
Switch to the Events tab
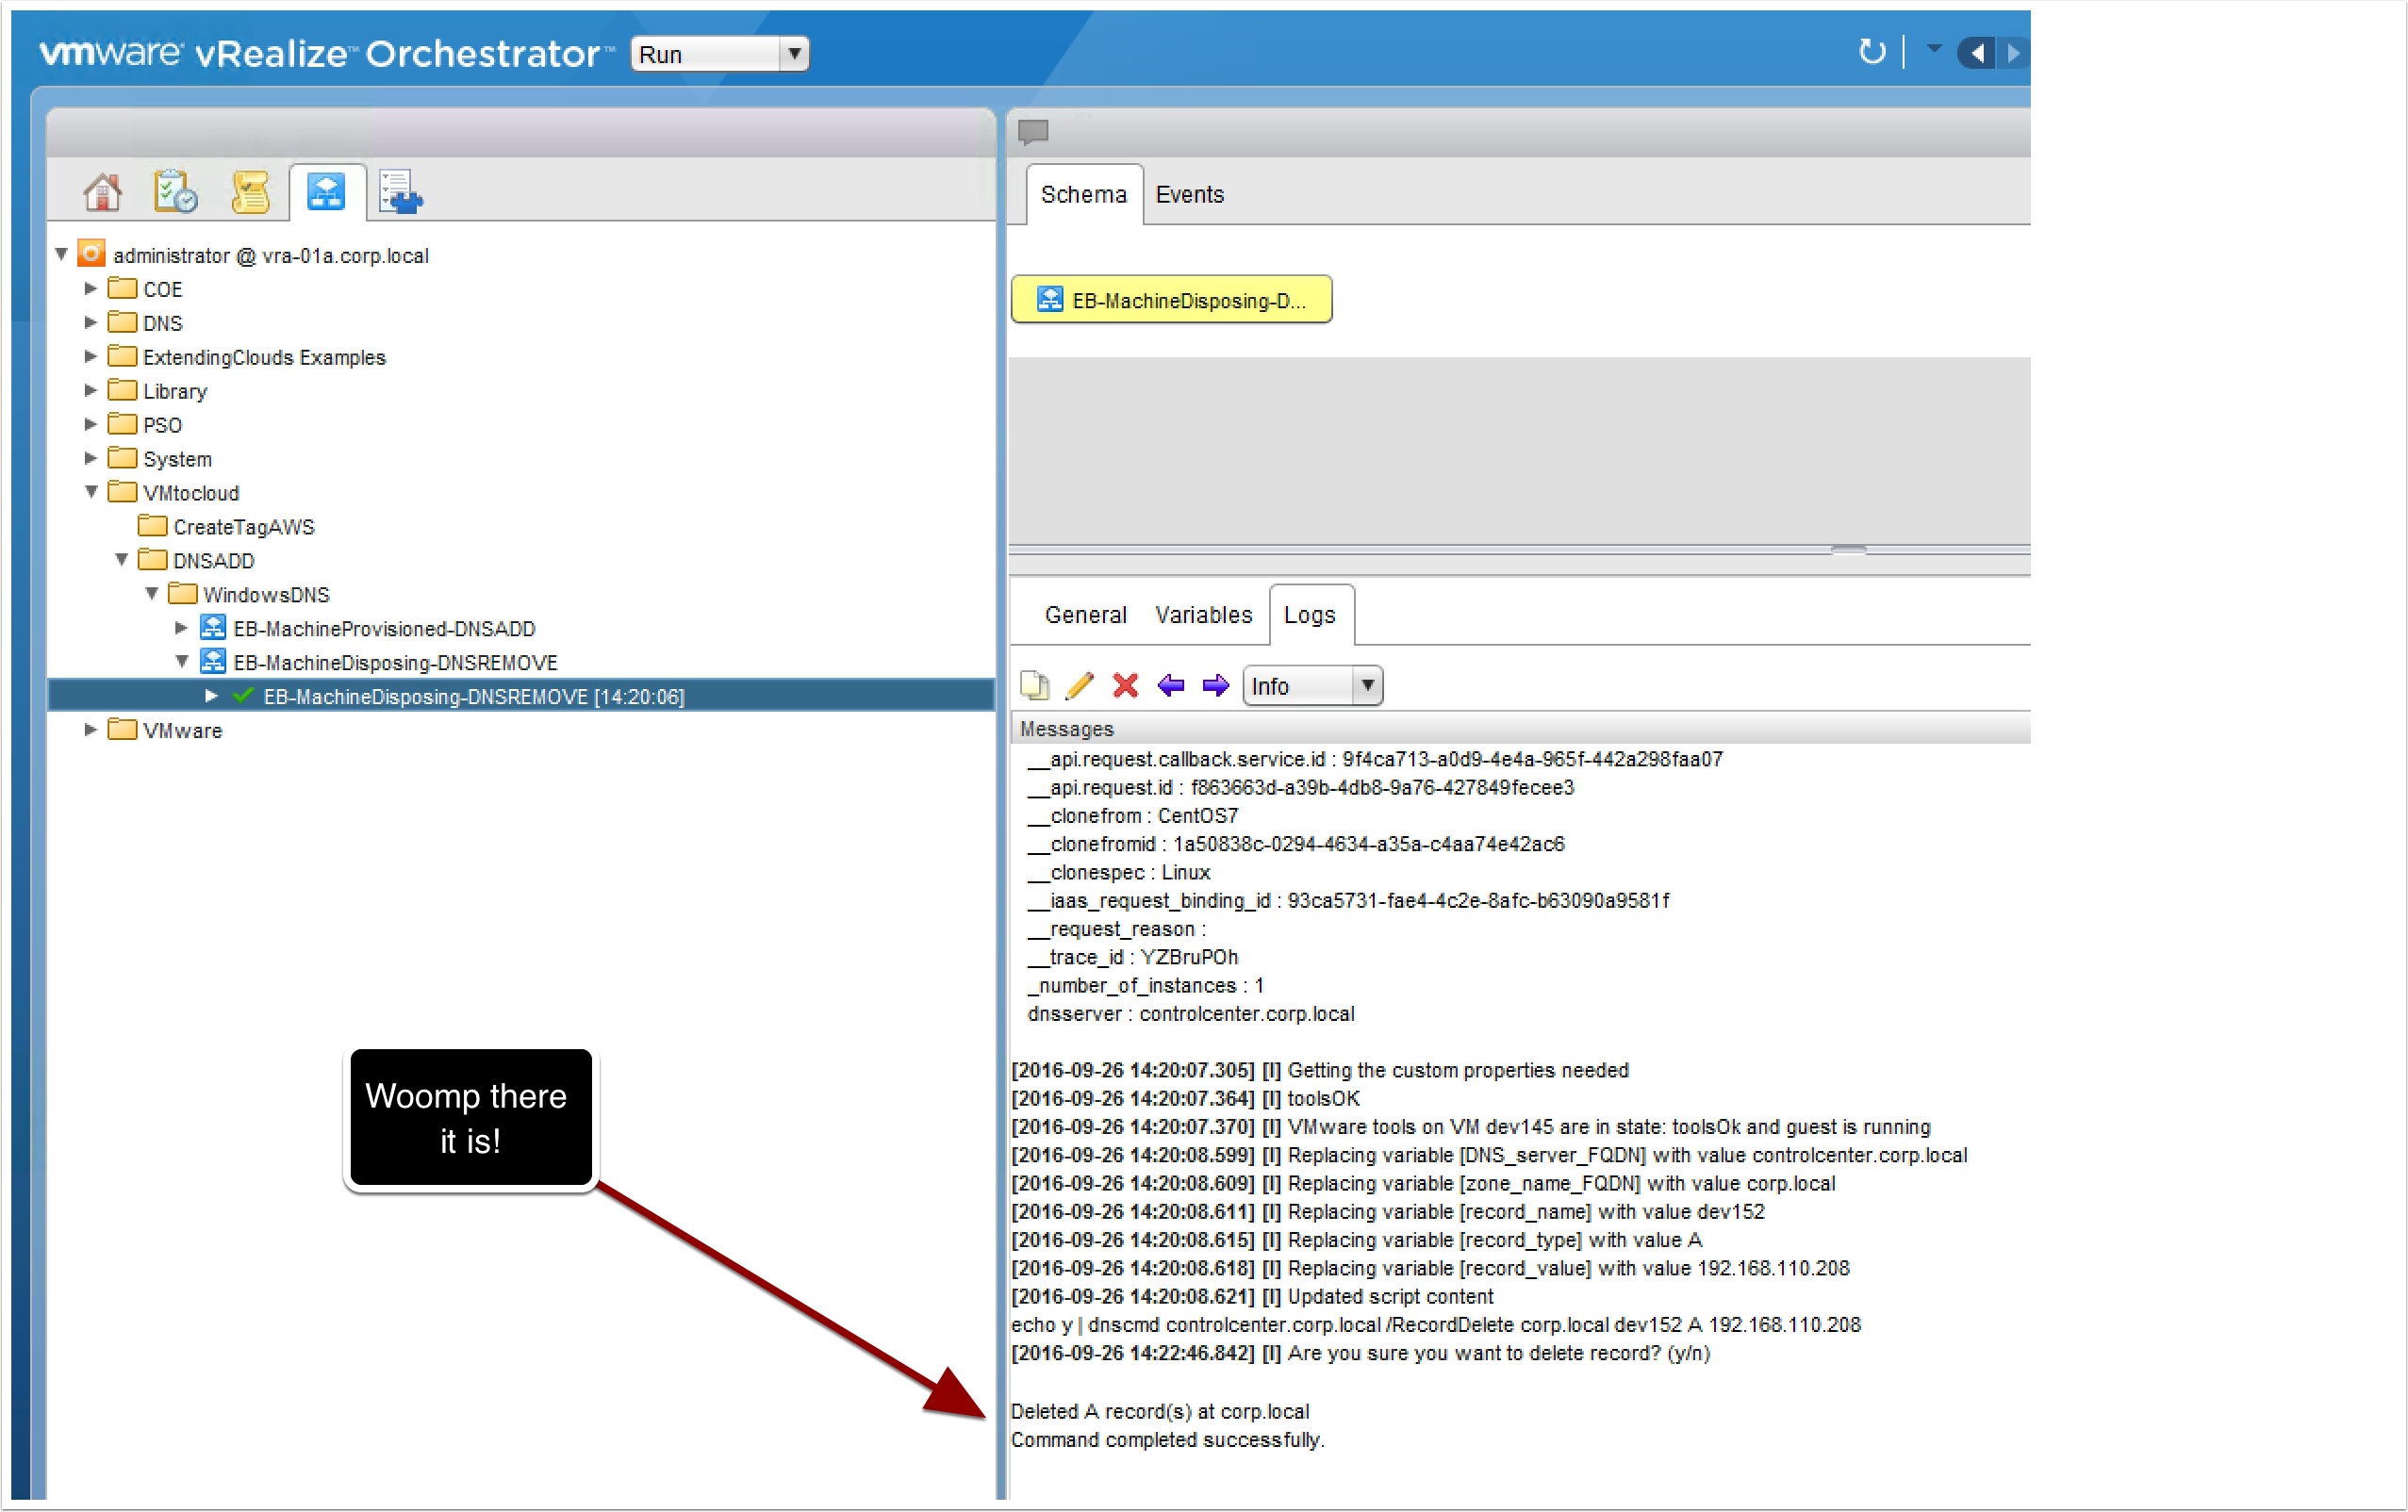point(1190,194)
